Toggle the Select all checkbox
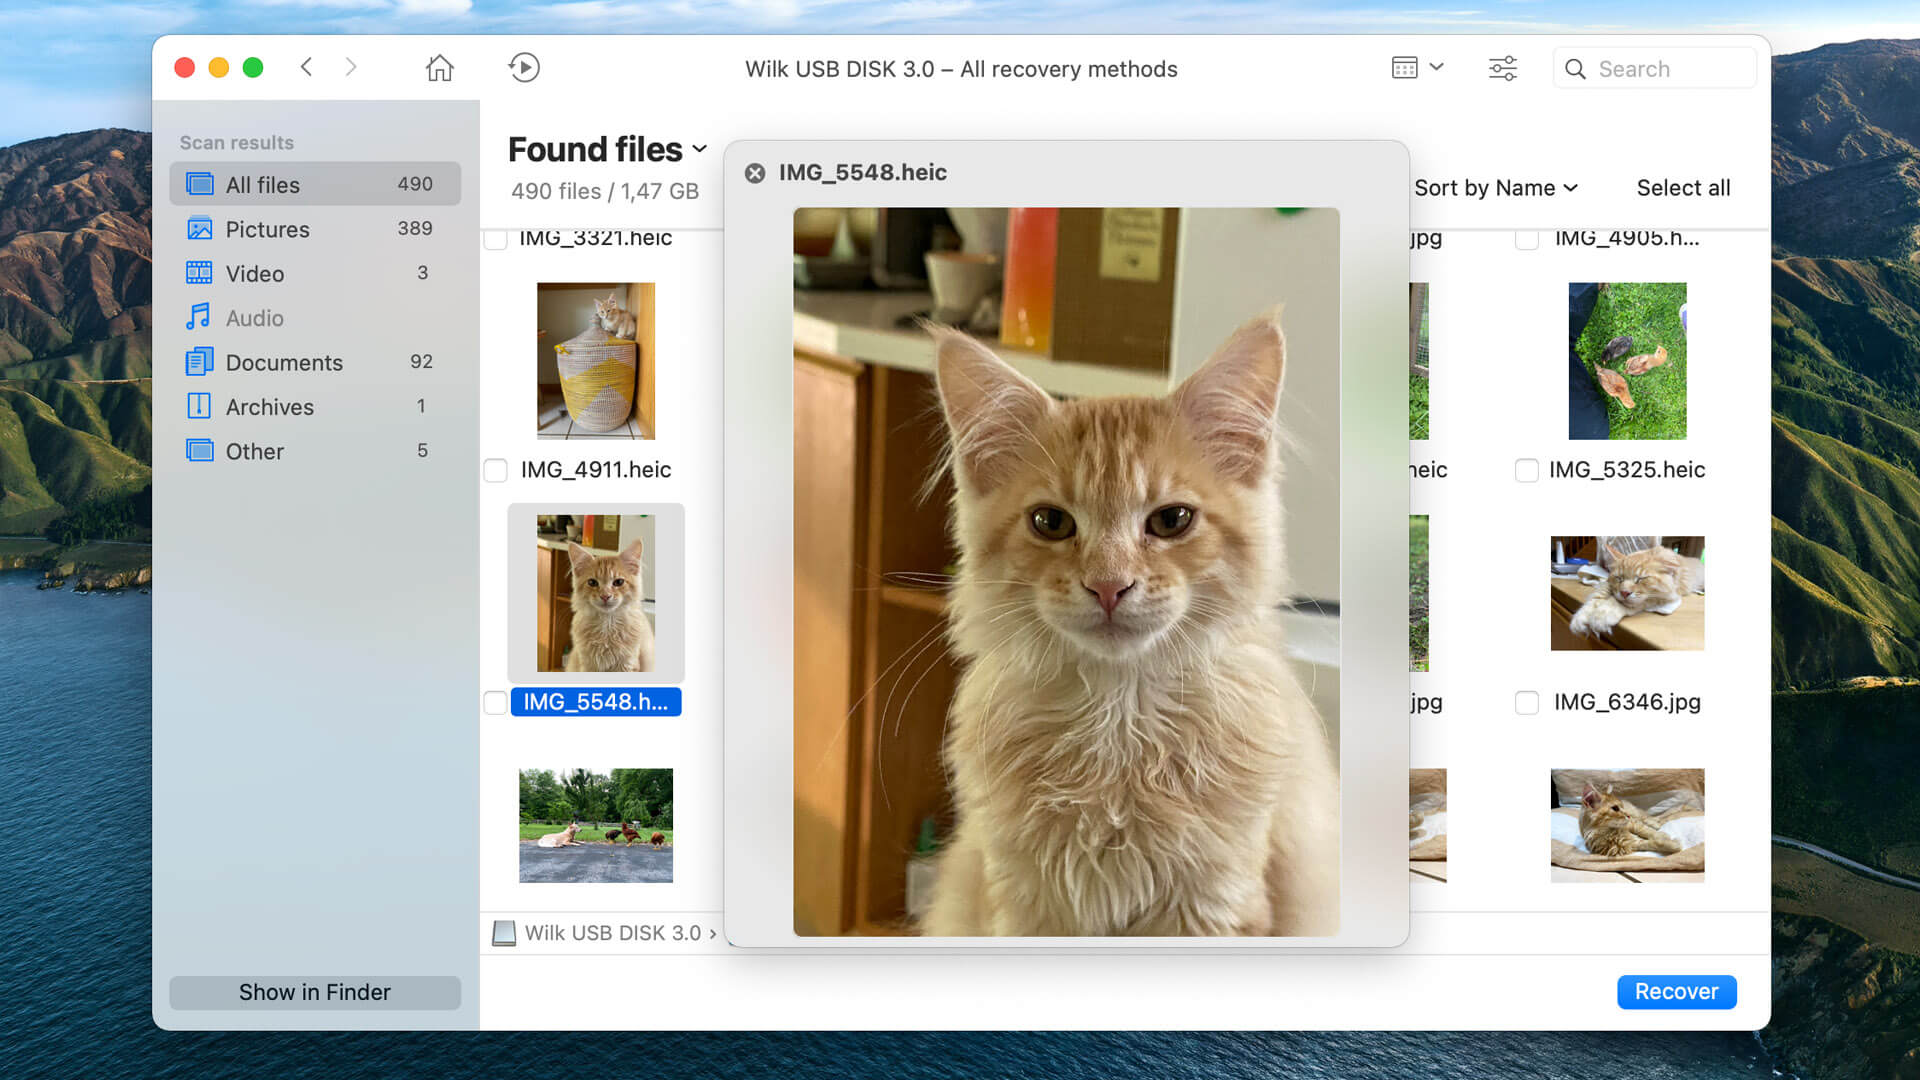The height and width of the screenshot is (1080, 1920). (x=1683, y=186)
